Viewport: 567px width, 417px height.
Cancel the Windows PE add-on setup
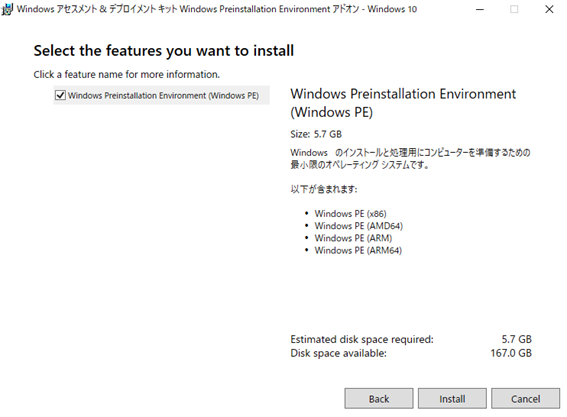point(525,399)
